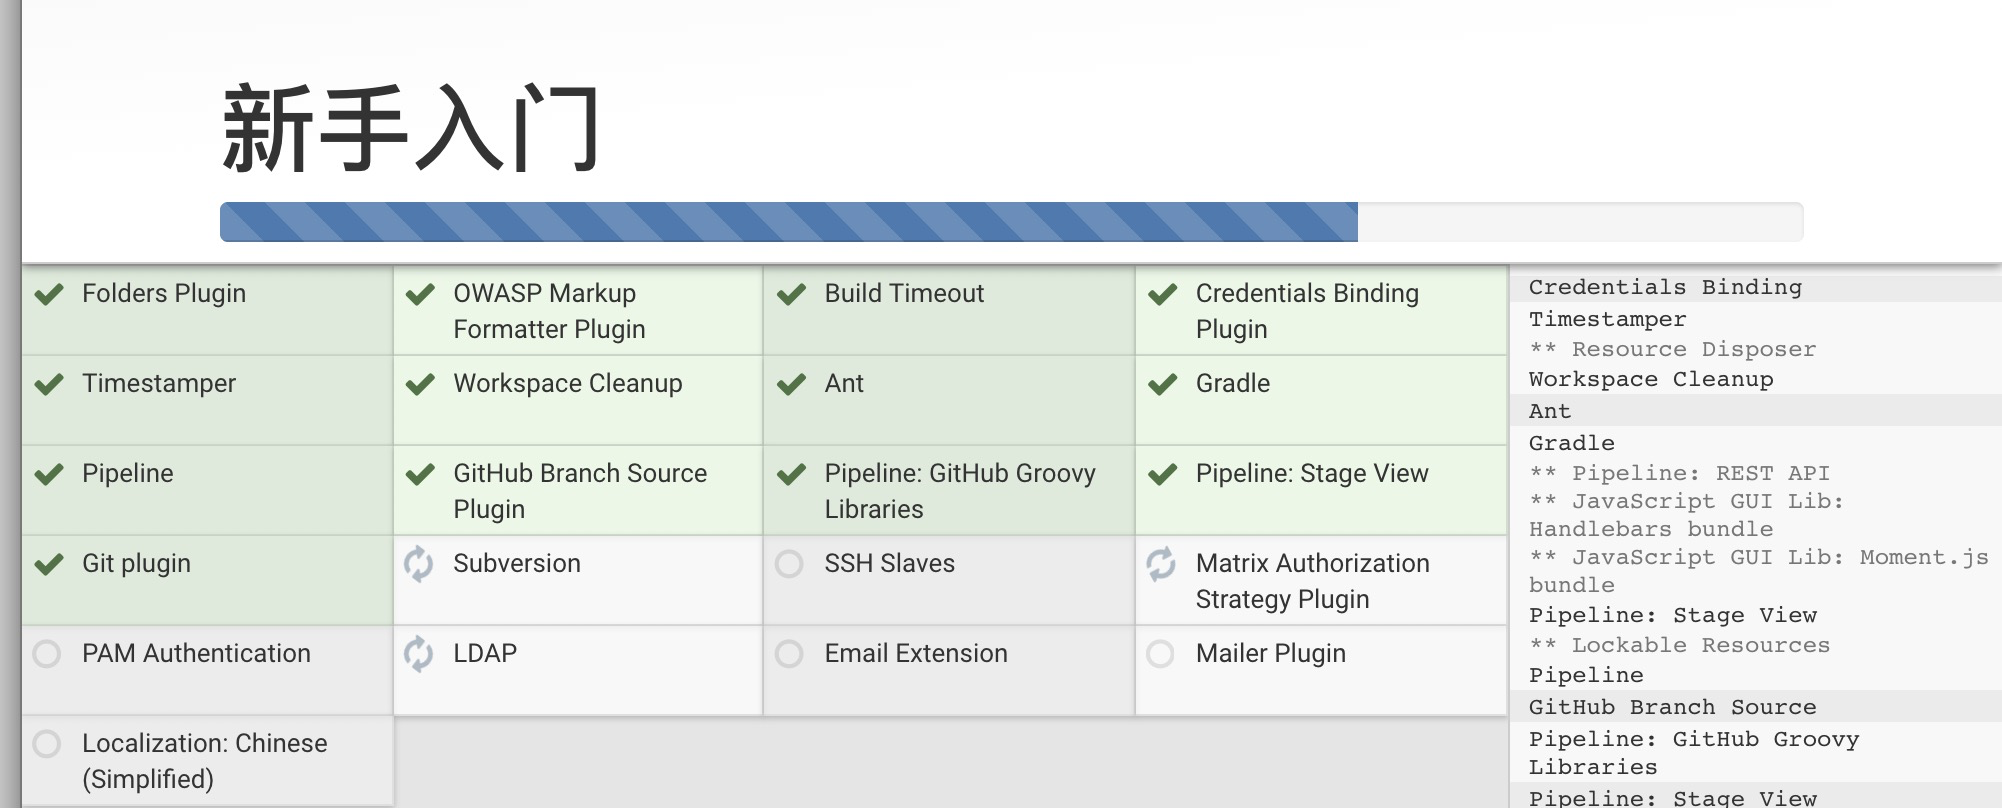Click the Gradle installed checkmark icon
This screenshot has height=808, width=2002.
tap(1162, 384)
